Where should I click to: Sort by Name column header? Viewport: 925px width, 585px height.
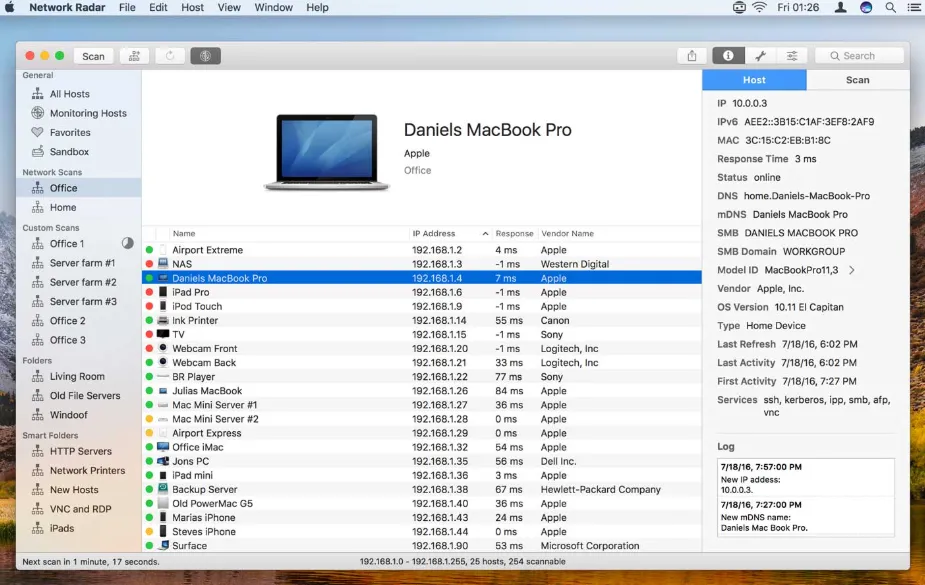point(289,234)
